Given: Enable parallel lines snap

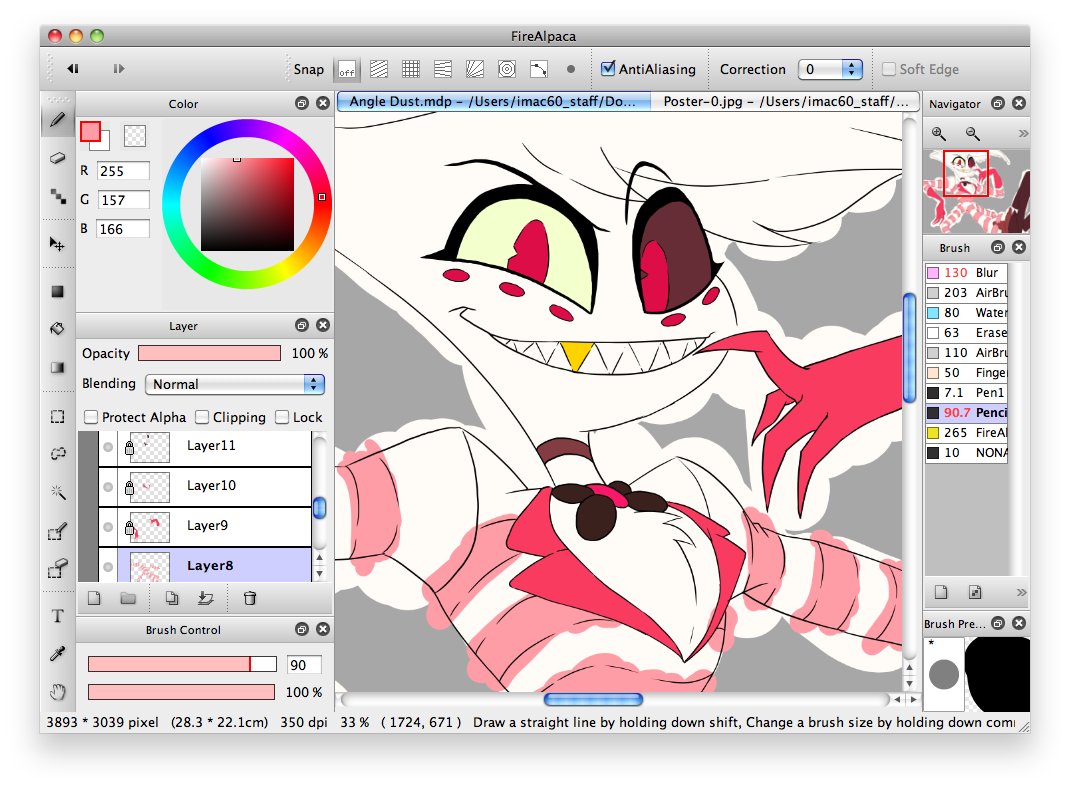Looking at the screenshot, I should pyautogui.click(x=379, y=69).
